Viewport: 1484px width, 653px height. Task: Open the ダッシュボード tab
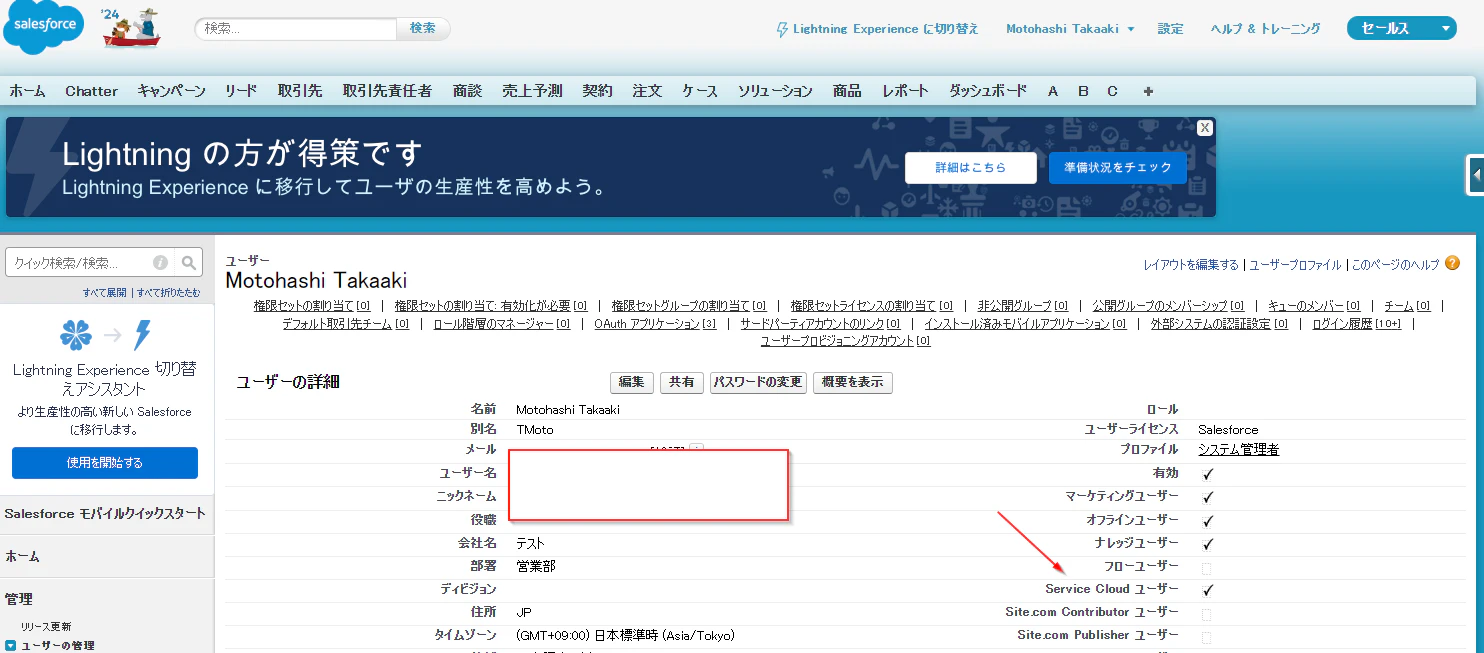pyautogui.click(x=988, y=91)
